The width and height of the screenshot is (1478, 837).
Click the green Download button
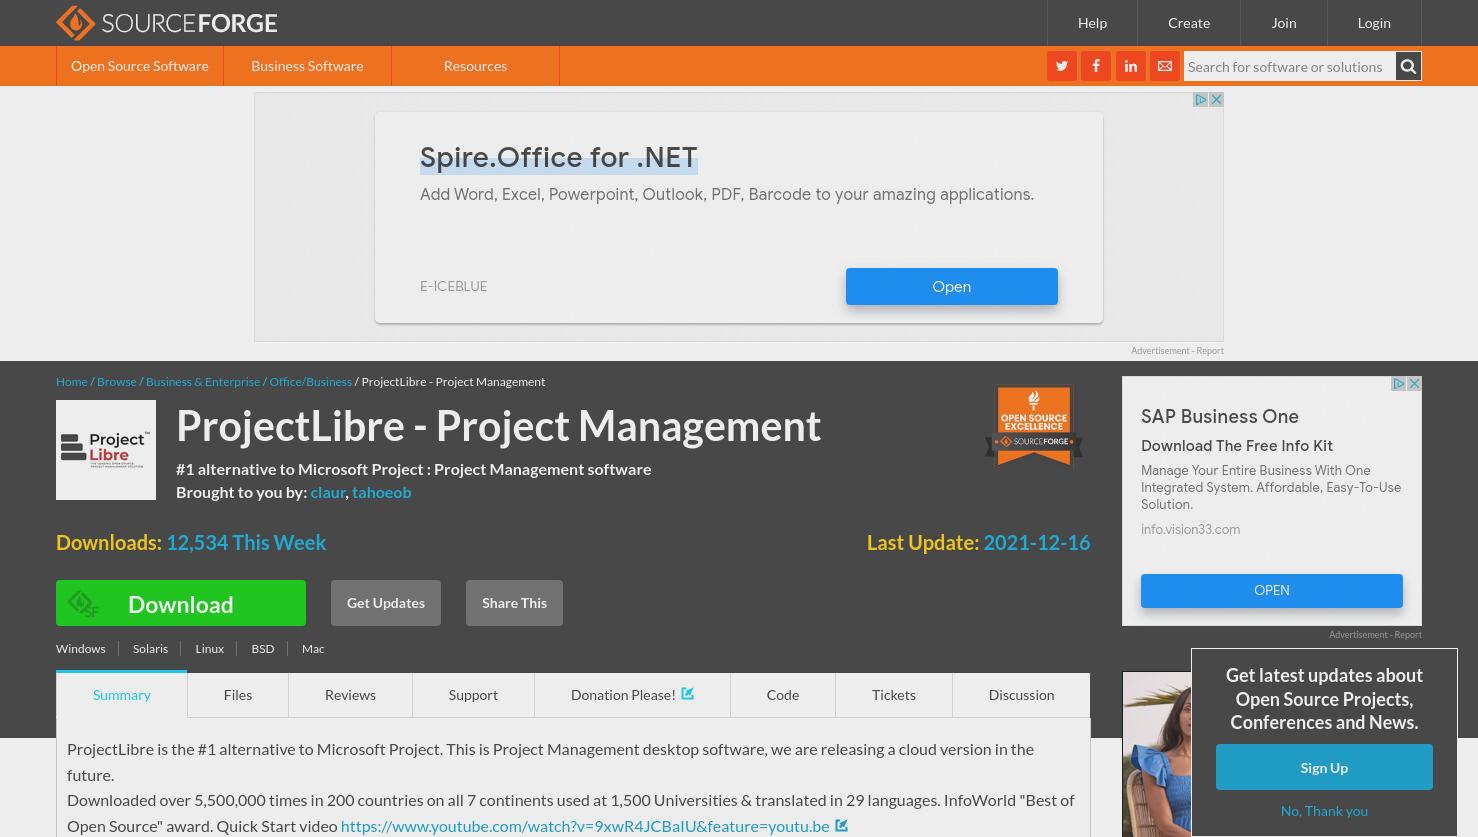[181, 603]
